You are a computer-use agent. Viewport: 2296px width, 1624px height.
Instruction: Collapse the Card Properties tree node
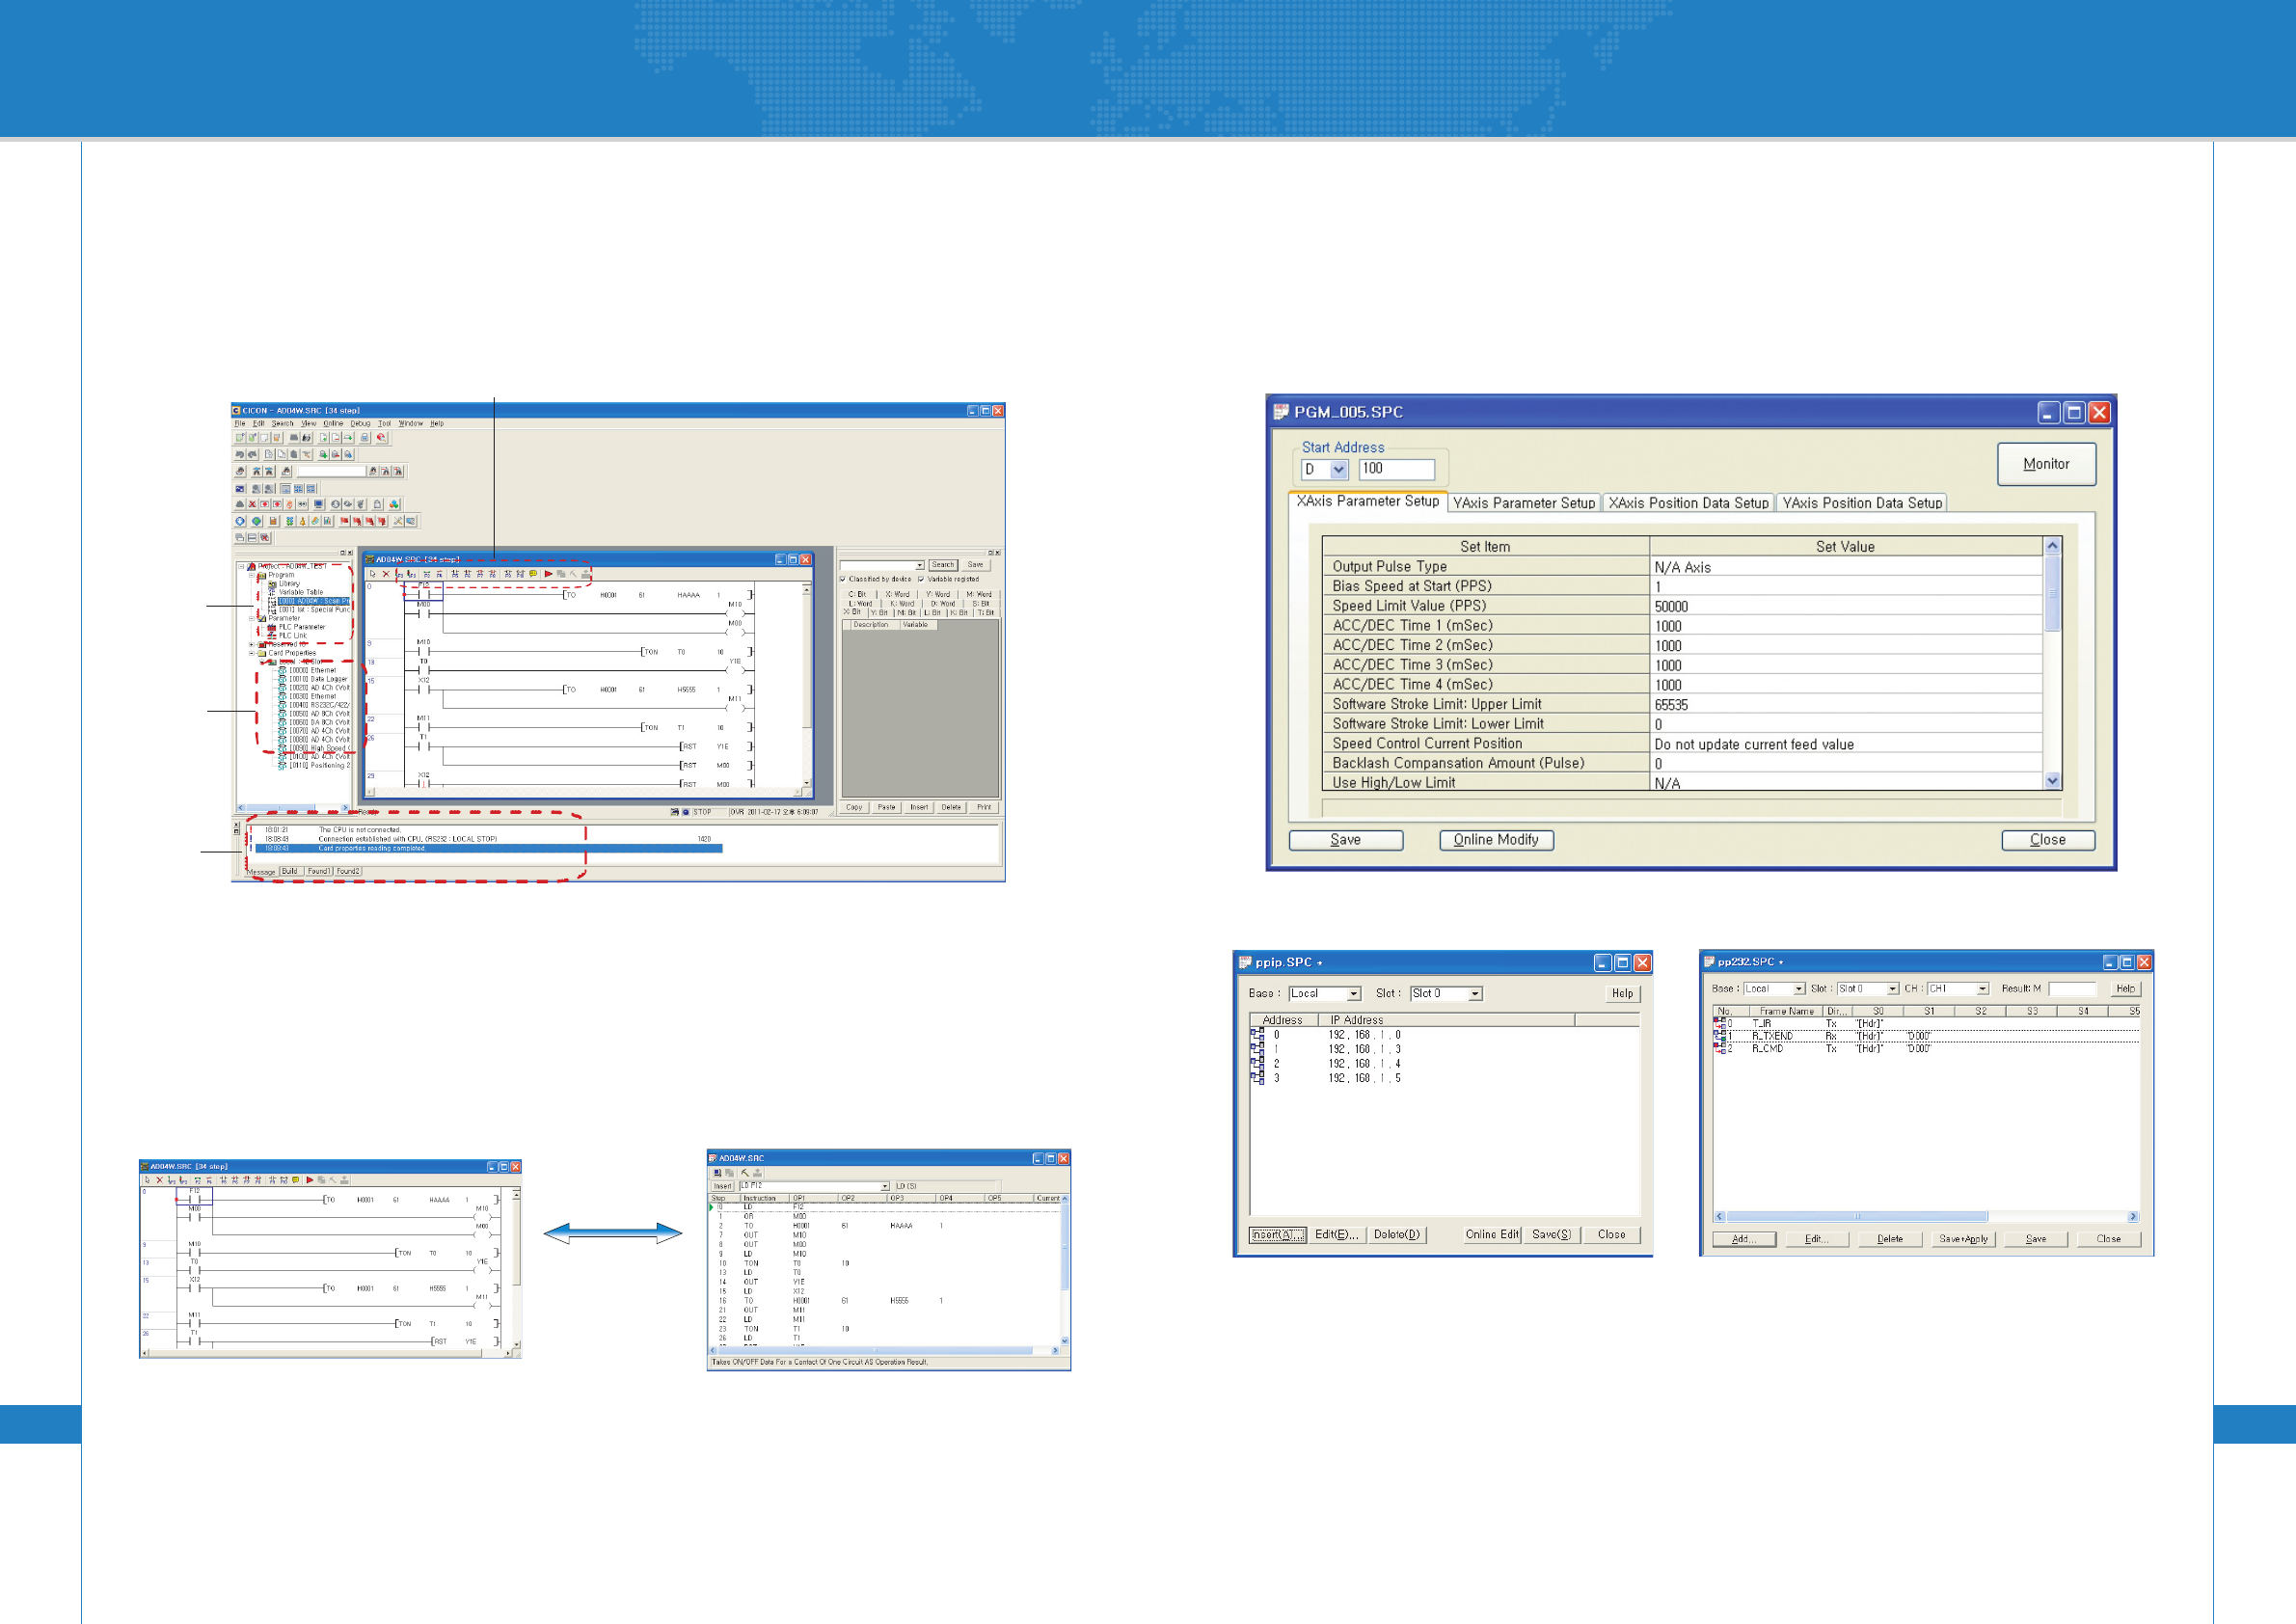pyautogui.click(x=252, y=653)
